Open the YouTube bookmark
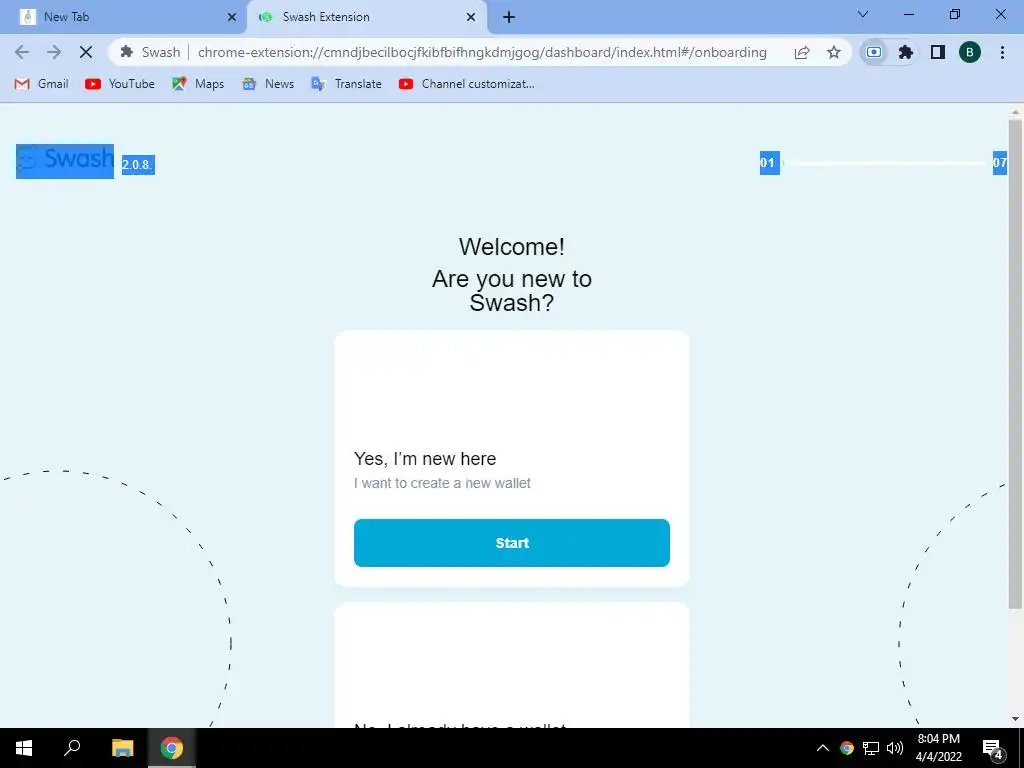The width and height of the screenshot is (1024, 768). [120, 84]
